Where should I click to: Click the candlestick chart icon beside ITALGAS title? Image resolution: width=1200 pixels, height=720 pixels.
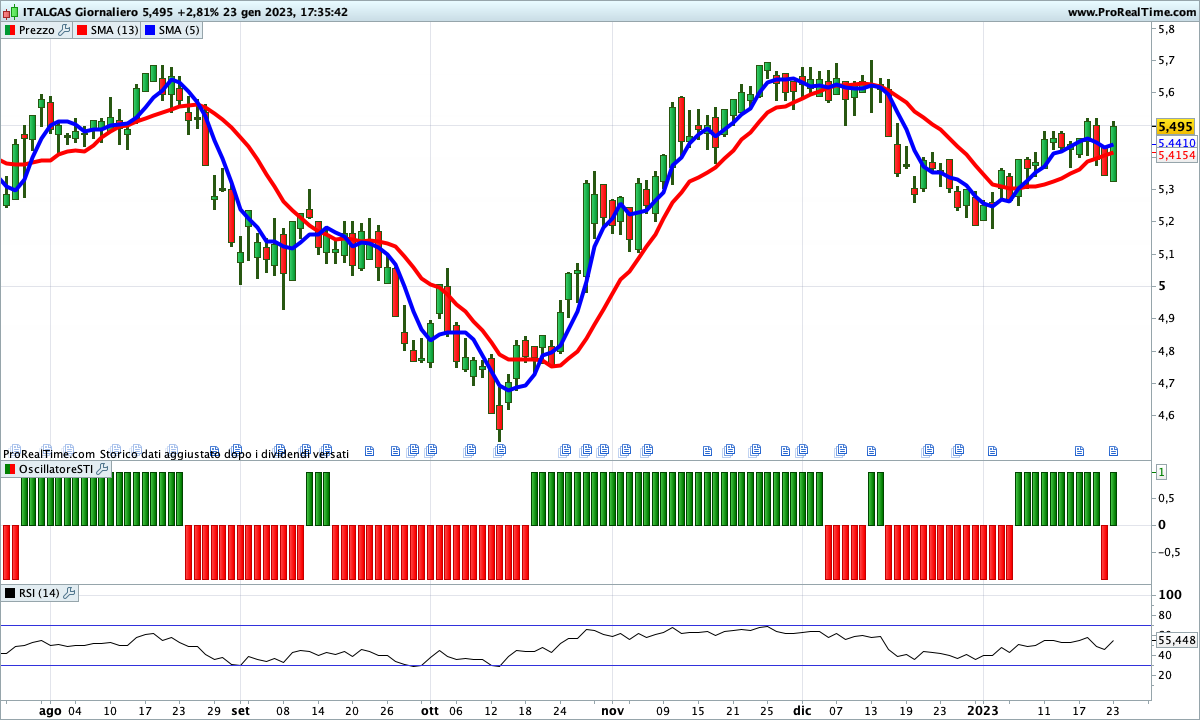tap(10, 11)
